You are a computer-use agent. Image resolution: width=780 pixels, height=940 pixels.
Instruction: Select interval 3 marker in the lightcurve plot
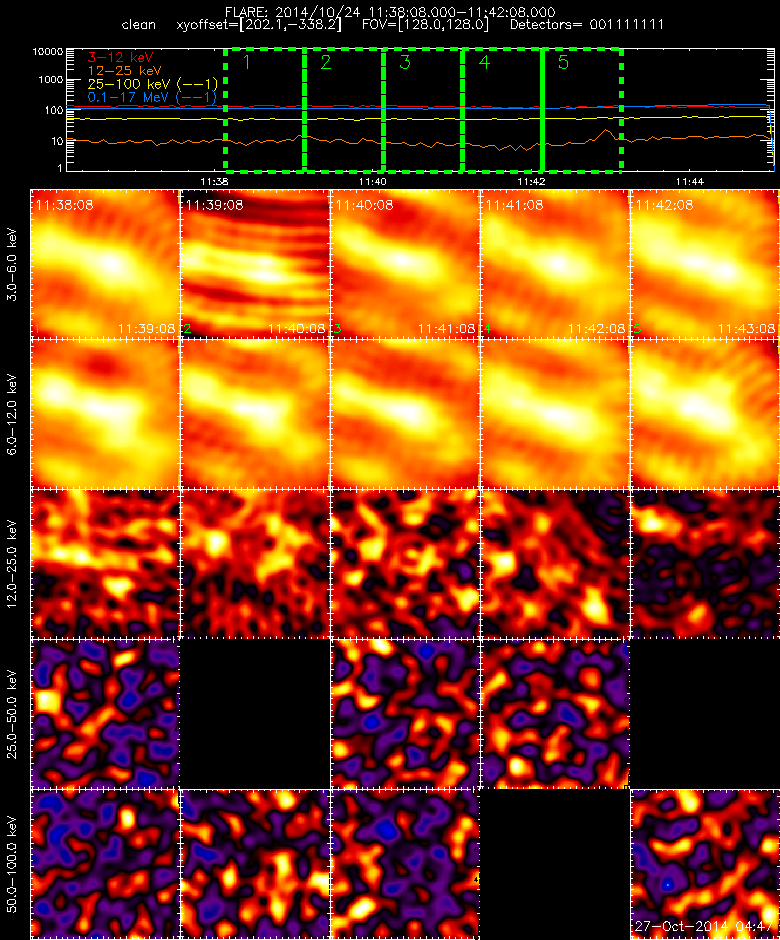405,62
